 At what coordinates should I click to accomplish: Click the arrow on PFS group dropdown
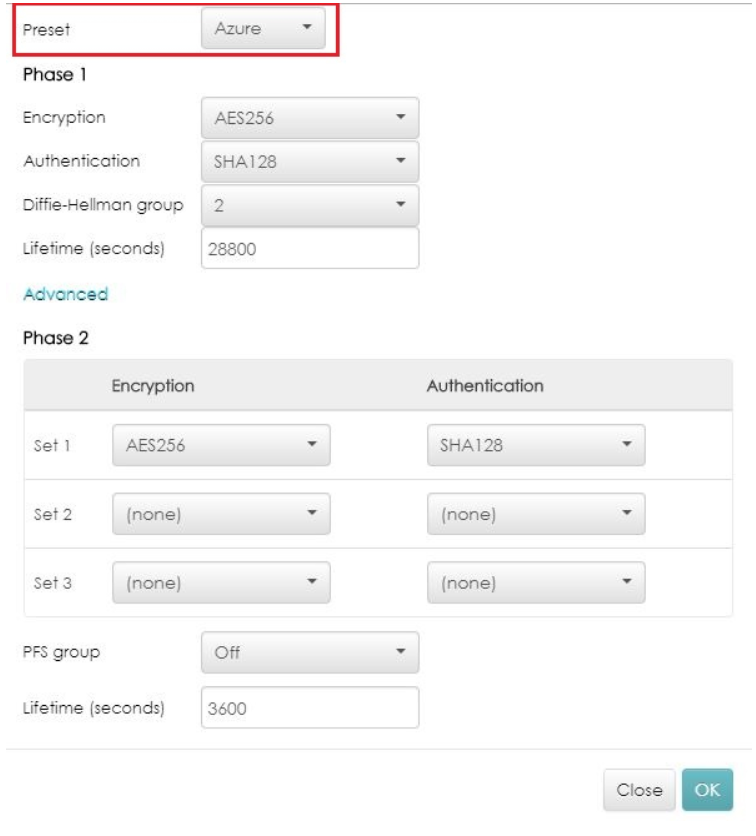pos(401,651)
